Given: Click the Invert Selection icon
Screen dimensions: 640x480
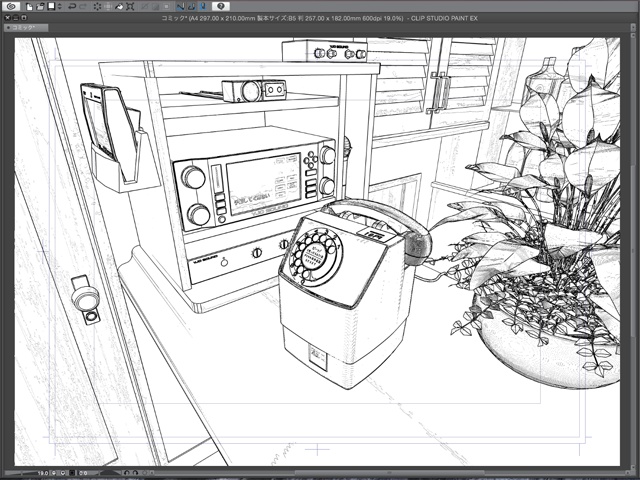Looking at the screenshot, I should coord(156,7).
